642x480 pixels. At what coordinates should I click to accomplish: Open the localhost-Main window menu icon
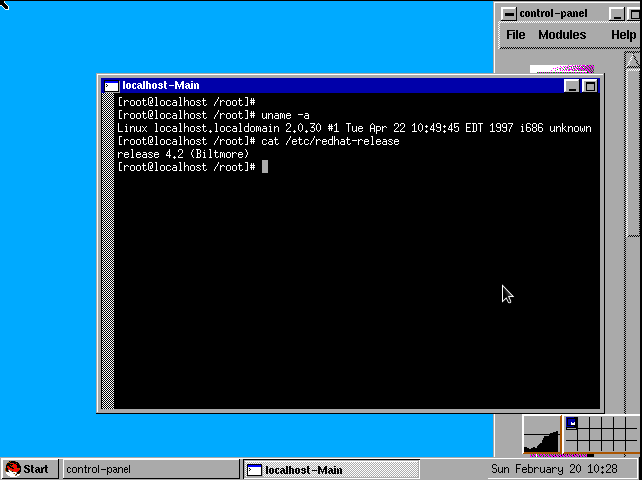pyautogui.click(x=110, y=86)
